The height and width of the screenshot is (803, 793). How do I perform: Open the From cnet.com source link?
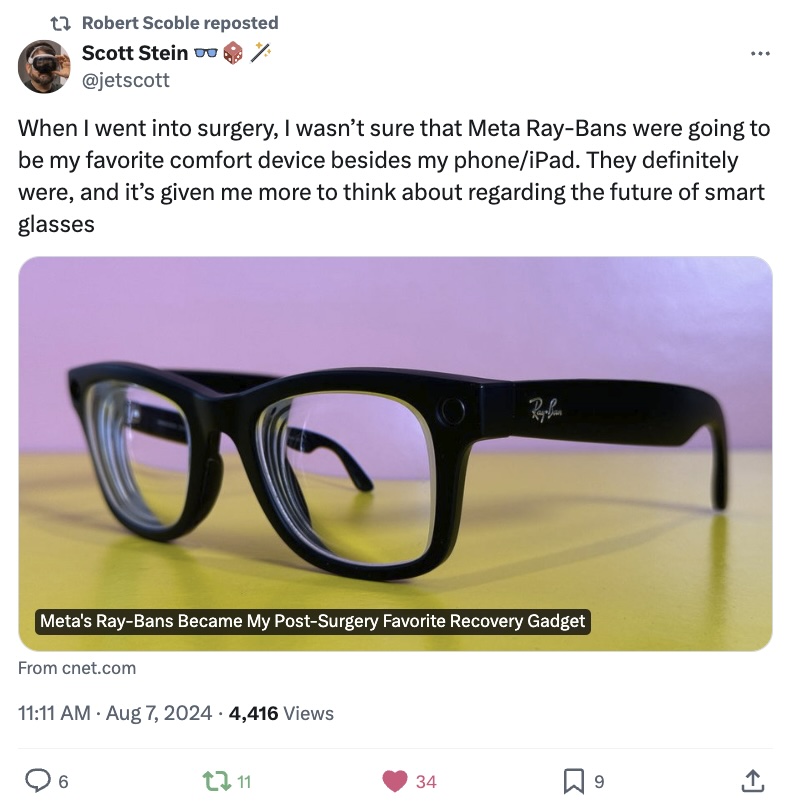coord(77,668)
